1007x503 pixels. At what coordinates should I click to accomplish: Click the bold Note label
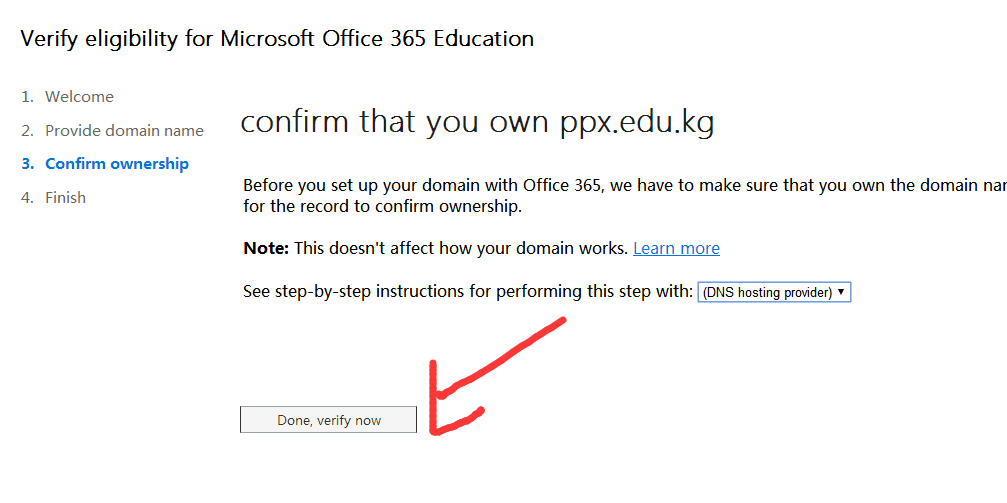[266, 248]
